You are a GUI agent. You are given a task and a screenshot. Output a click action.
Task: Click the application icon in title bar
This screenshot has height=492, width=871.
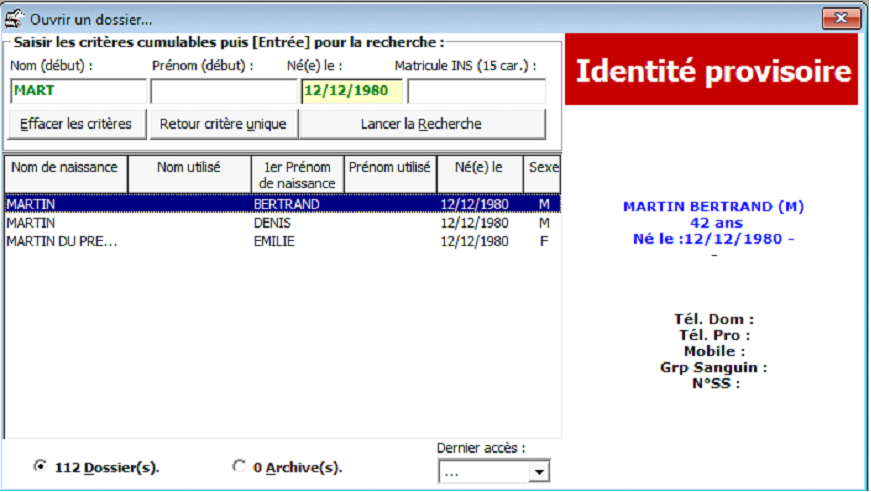(15, 19)
